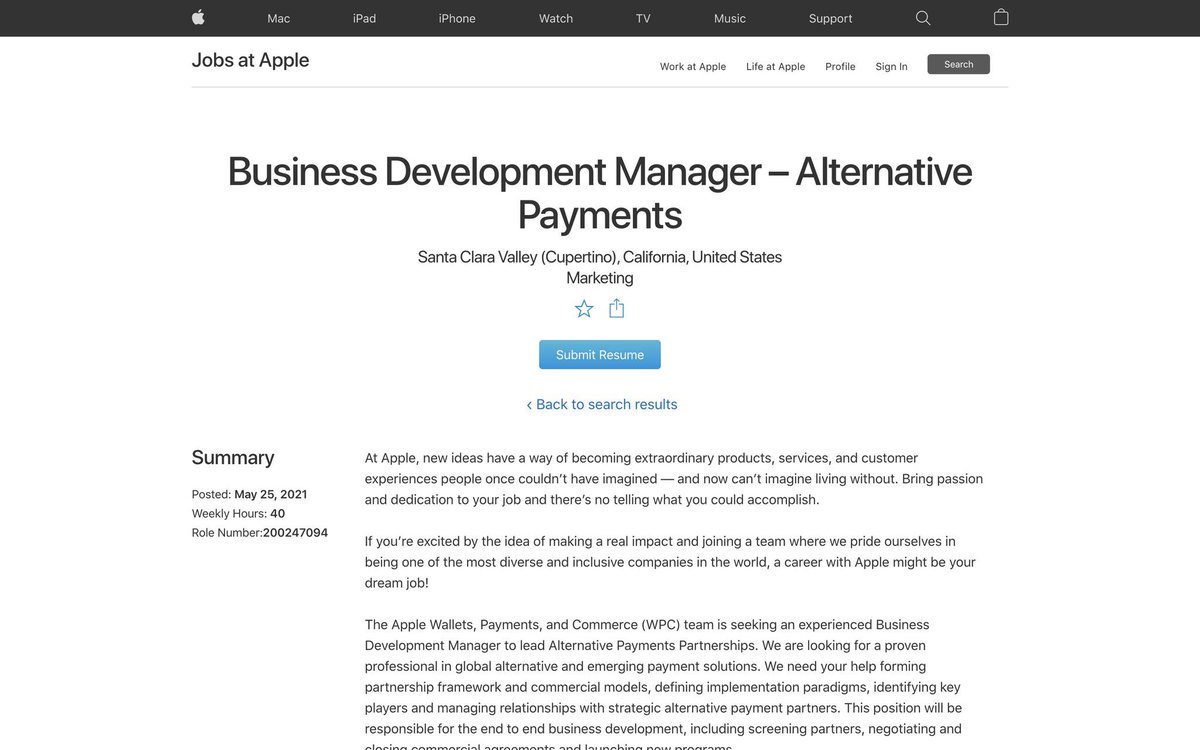Open Watch navigation item
The height and width of the screenshot is (750, 1200).
pyautogui.click(x=556, y=18)
